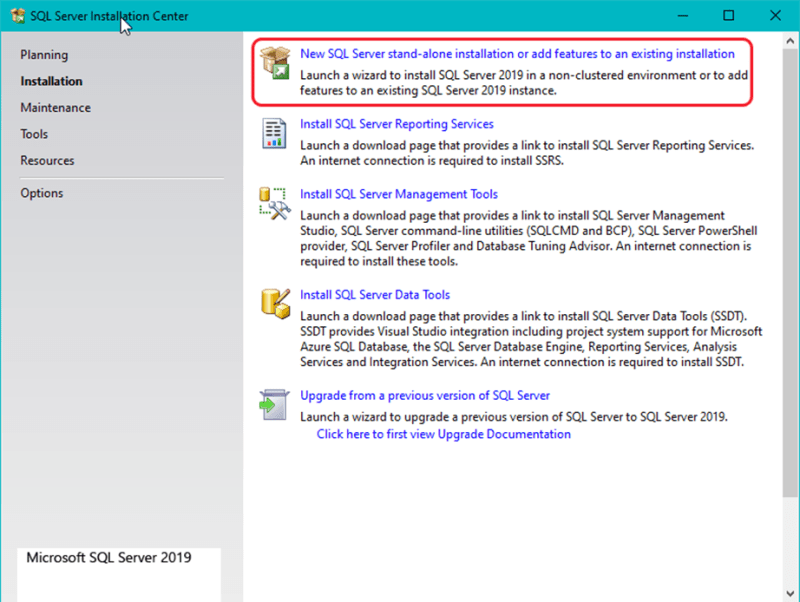This screenshot has height=602, width=800.
Task: Click the SQL Server Installation Center title bar icon
Action: (x=18, y=16)
